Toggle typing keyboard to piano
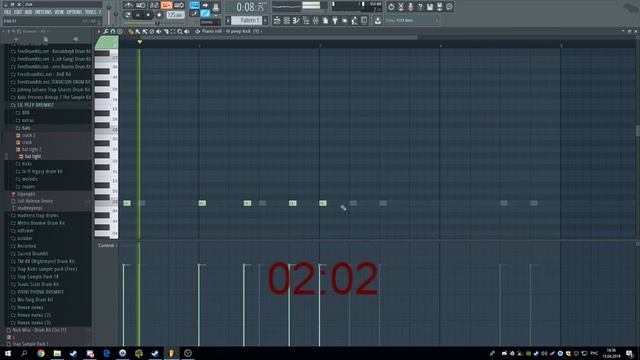This screenshot has height=360, width=640. point(195,5)
